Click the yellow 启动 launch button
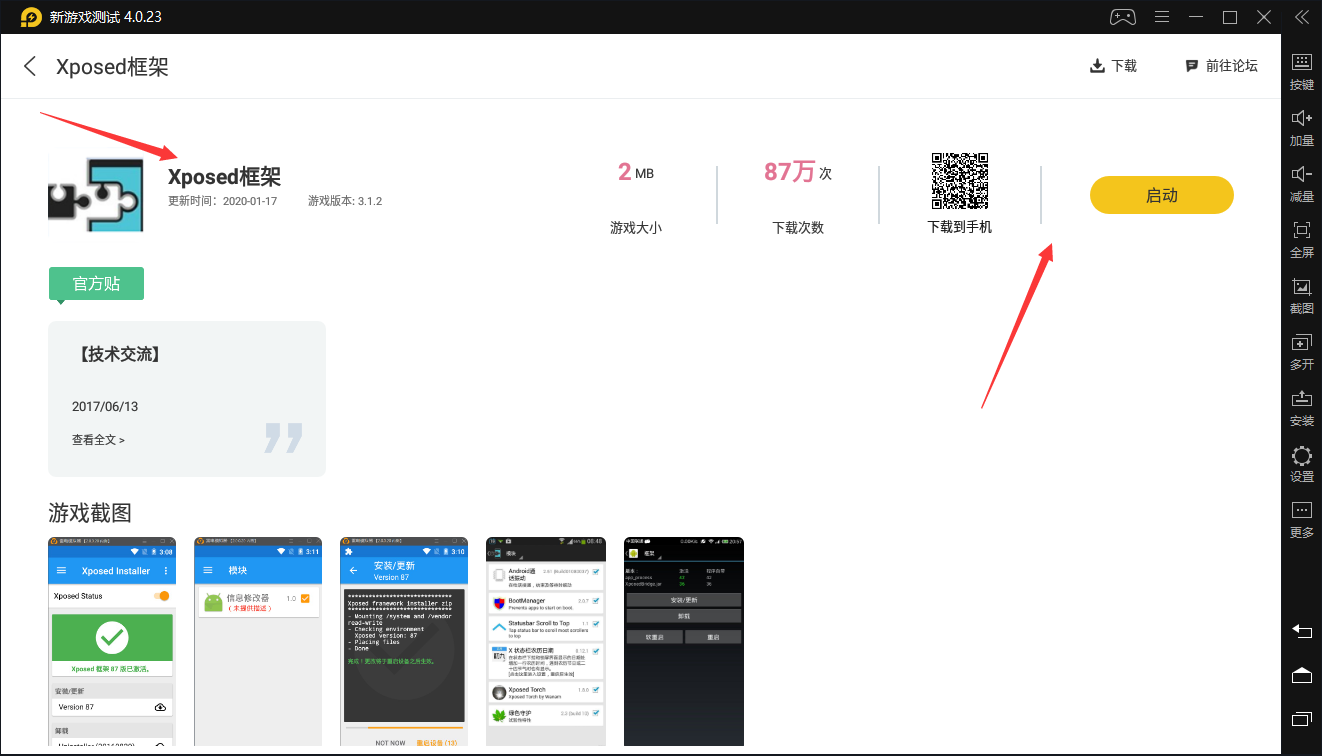1322x756 pixels. click(1161, 195)
